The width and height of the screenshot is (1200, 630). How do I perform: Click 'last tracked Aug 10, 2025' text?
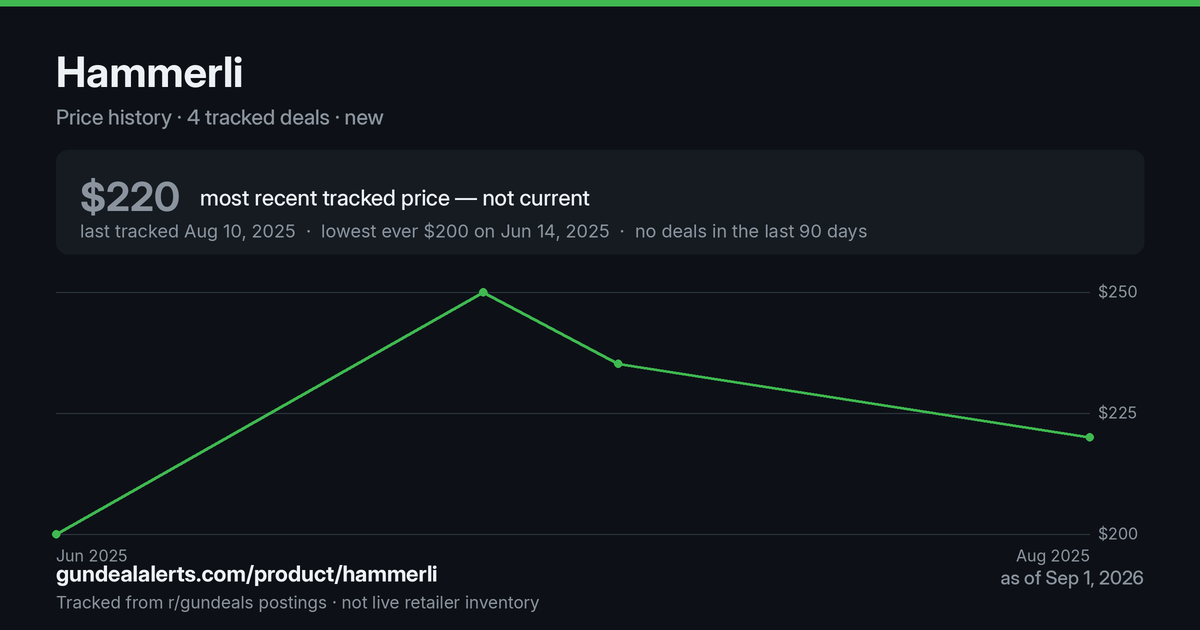pos(188,231)
